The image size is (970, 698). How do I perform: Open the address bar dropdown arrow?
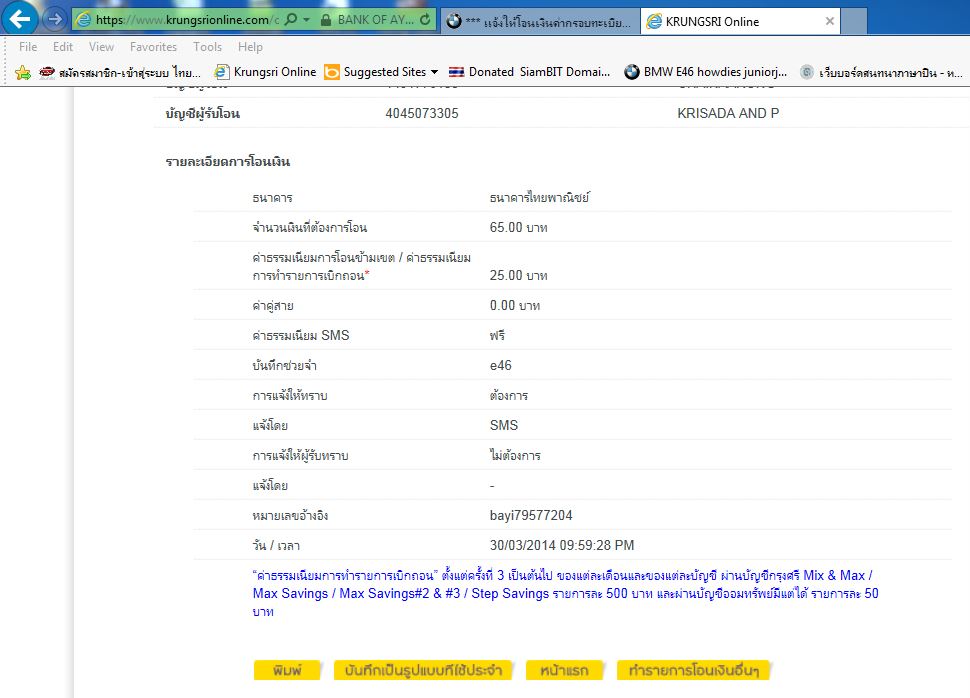tap(306, 20)
